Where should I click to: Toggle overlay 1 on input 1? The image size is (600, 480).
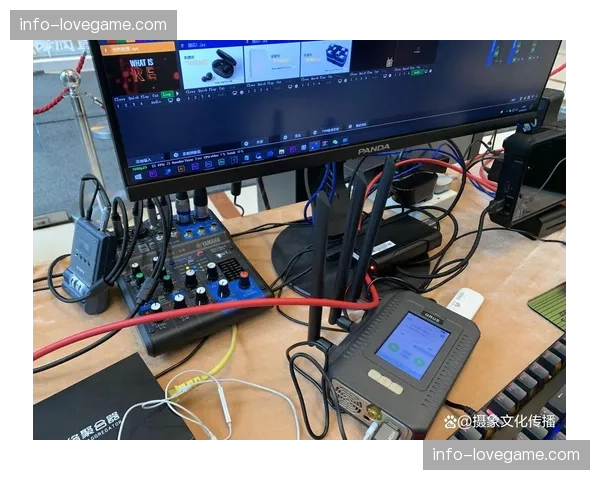click(x=118, y=104)
